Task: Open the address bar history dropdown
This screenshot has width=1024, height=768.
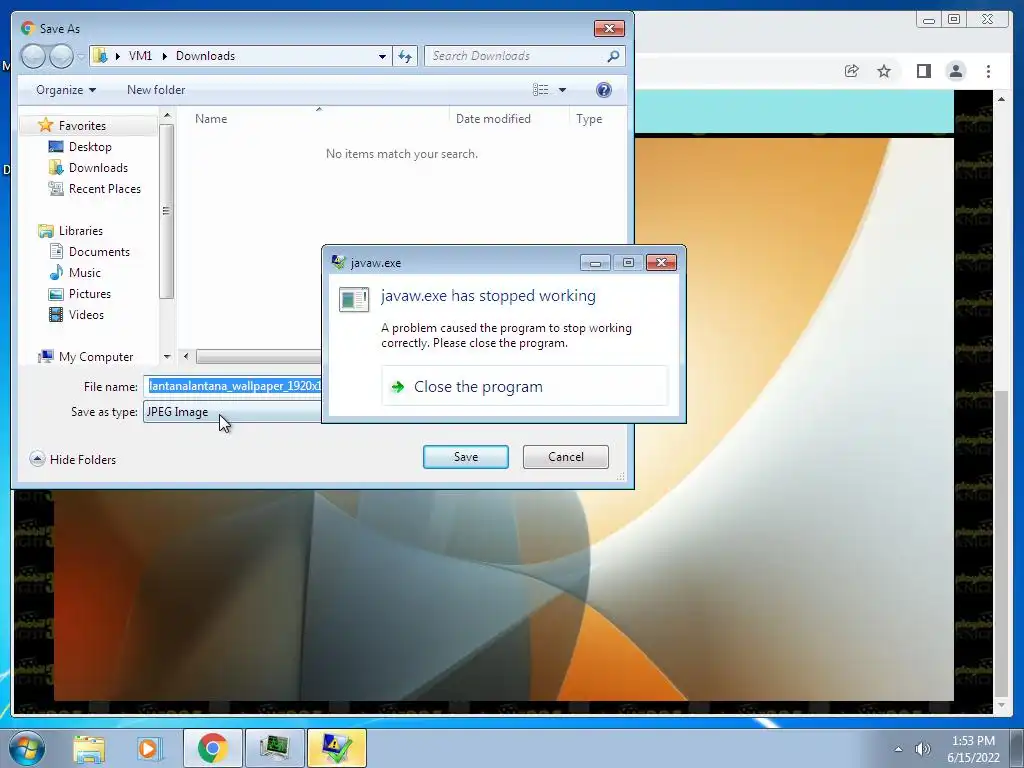Action: [x=382, y=56]
